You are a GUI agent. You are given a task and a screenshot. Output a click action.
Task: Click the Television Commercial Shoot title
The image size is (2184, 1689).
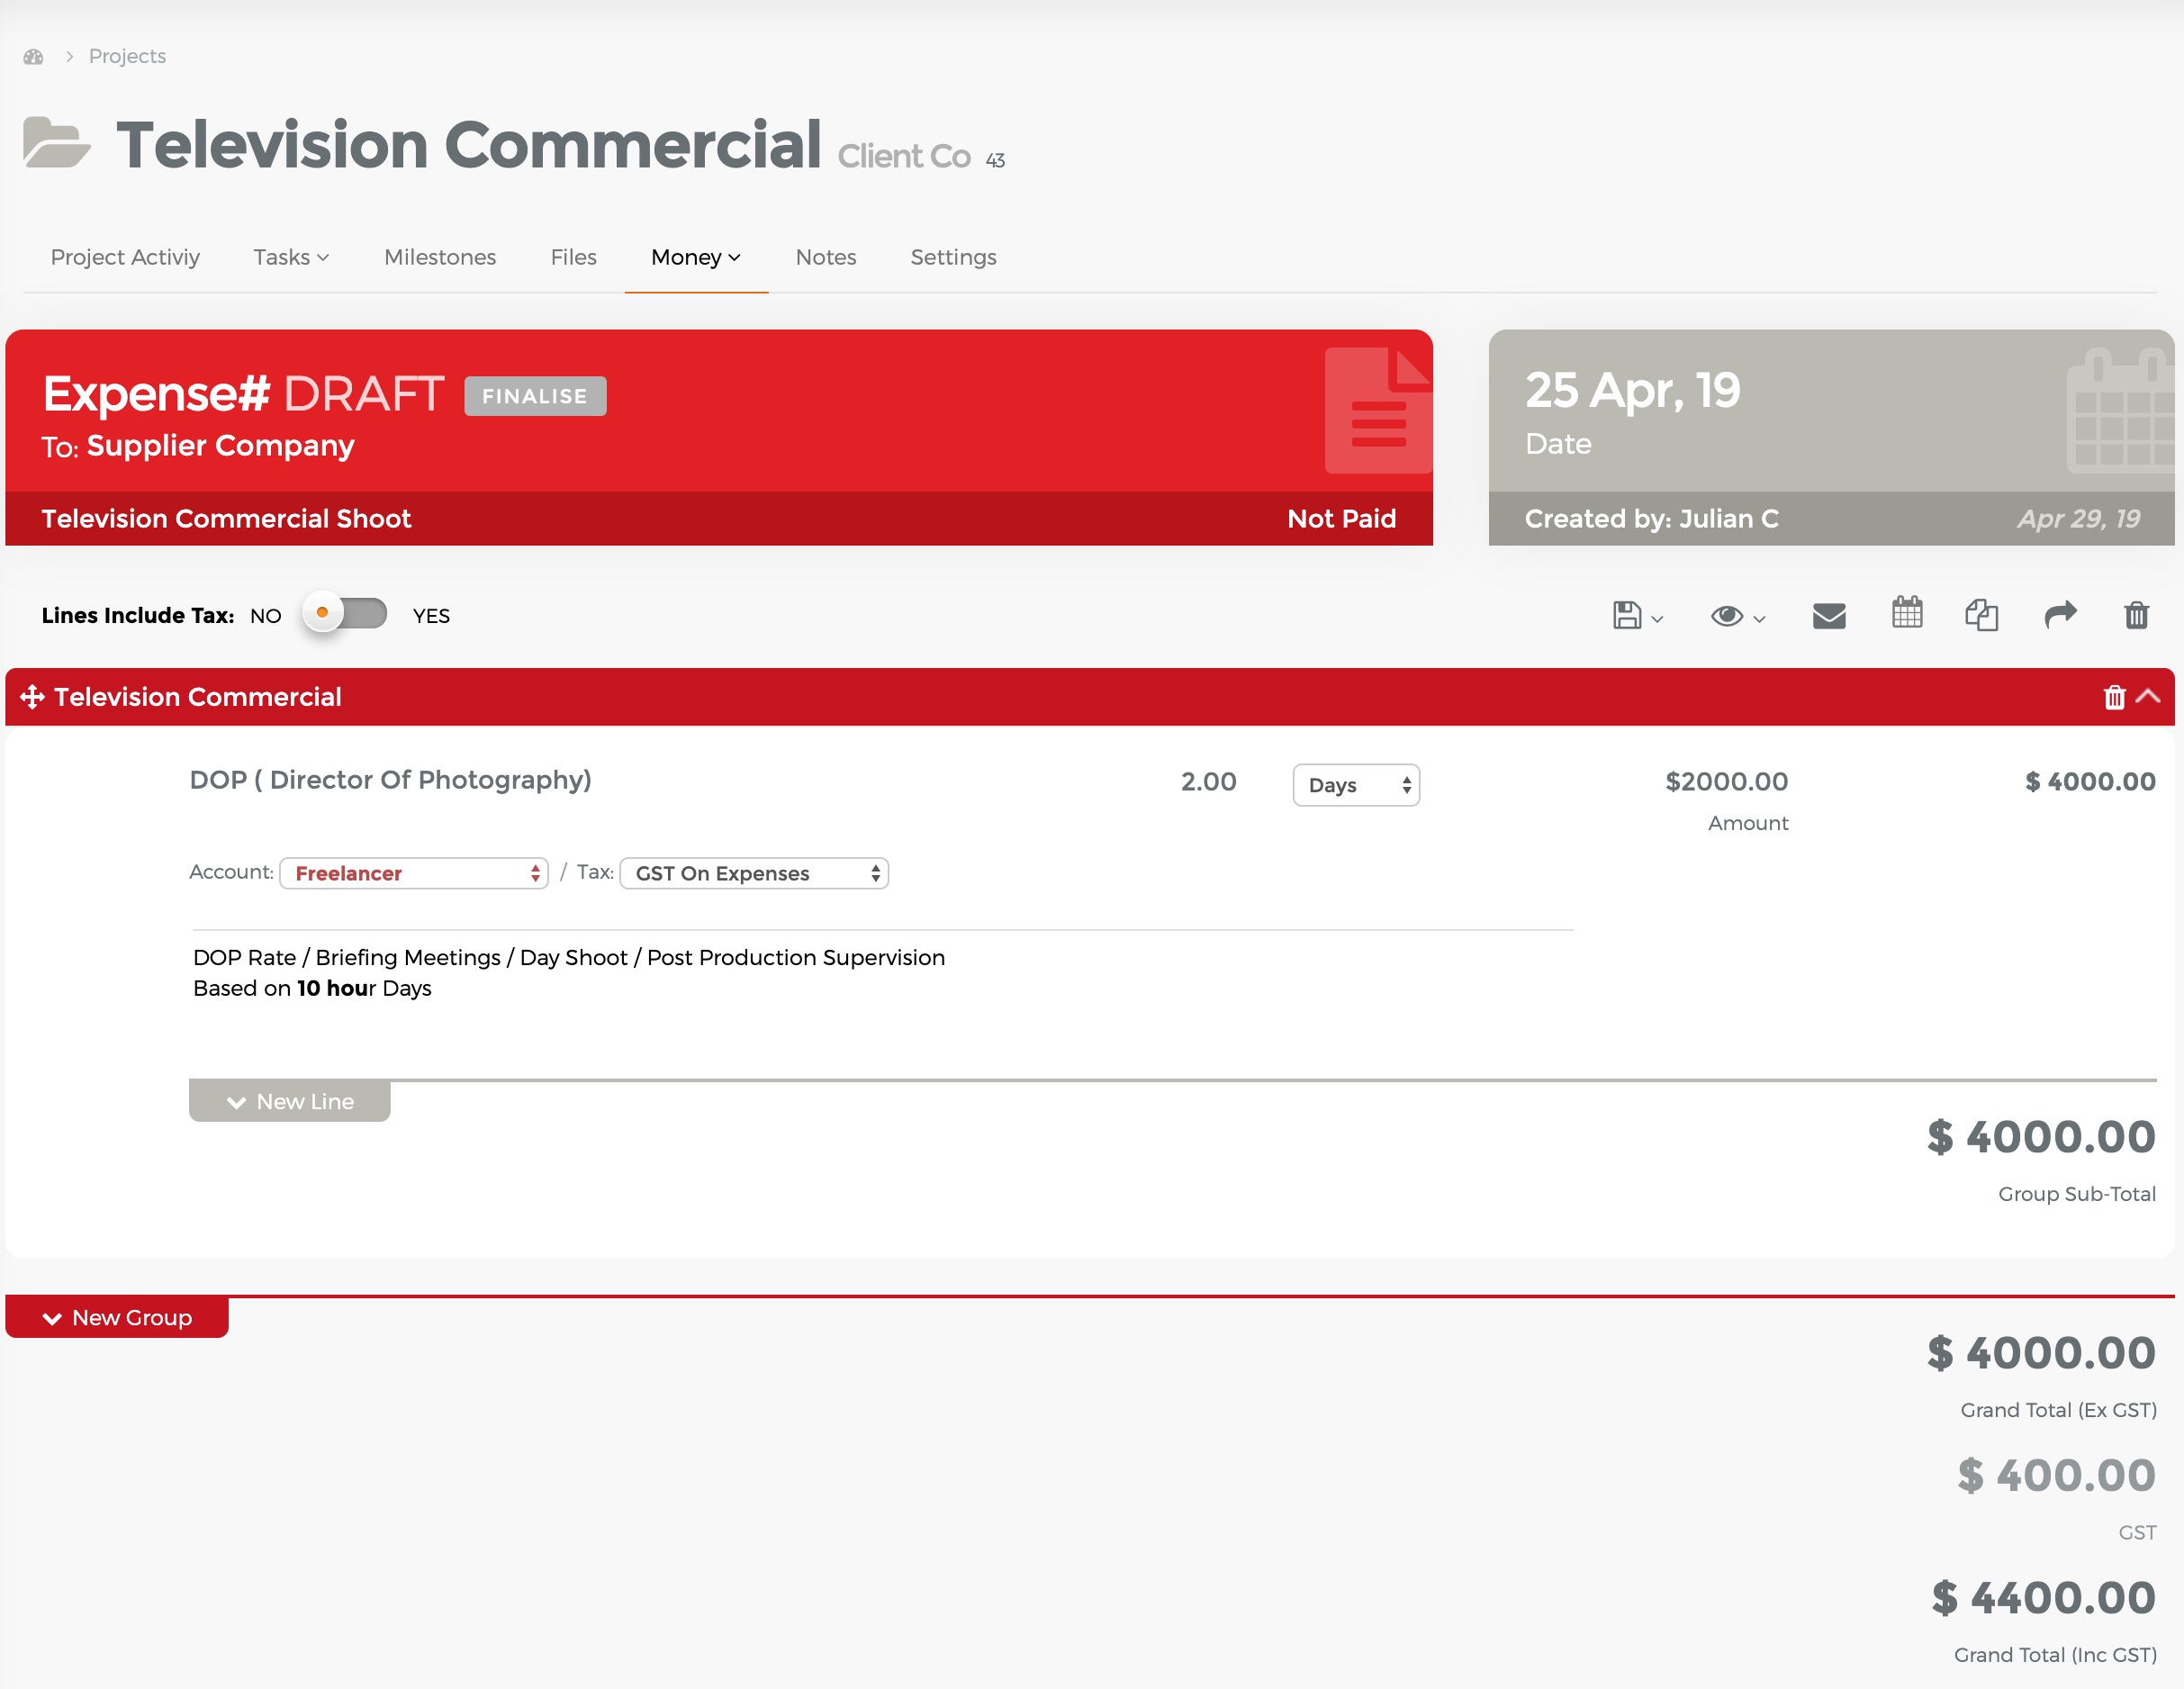point(226,518)
